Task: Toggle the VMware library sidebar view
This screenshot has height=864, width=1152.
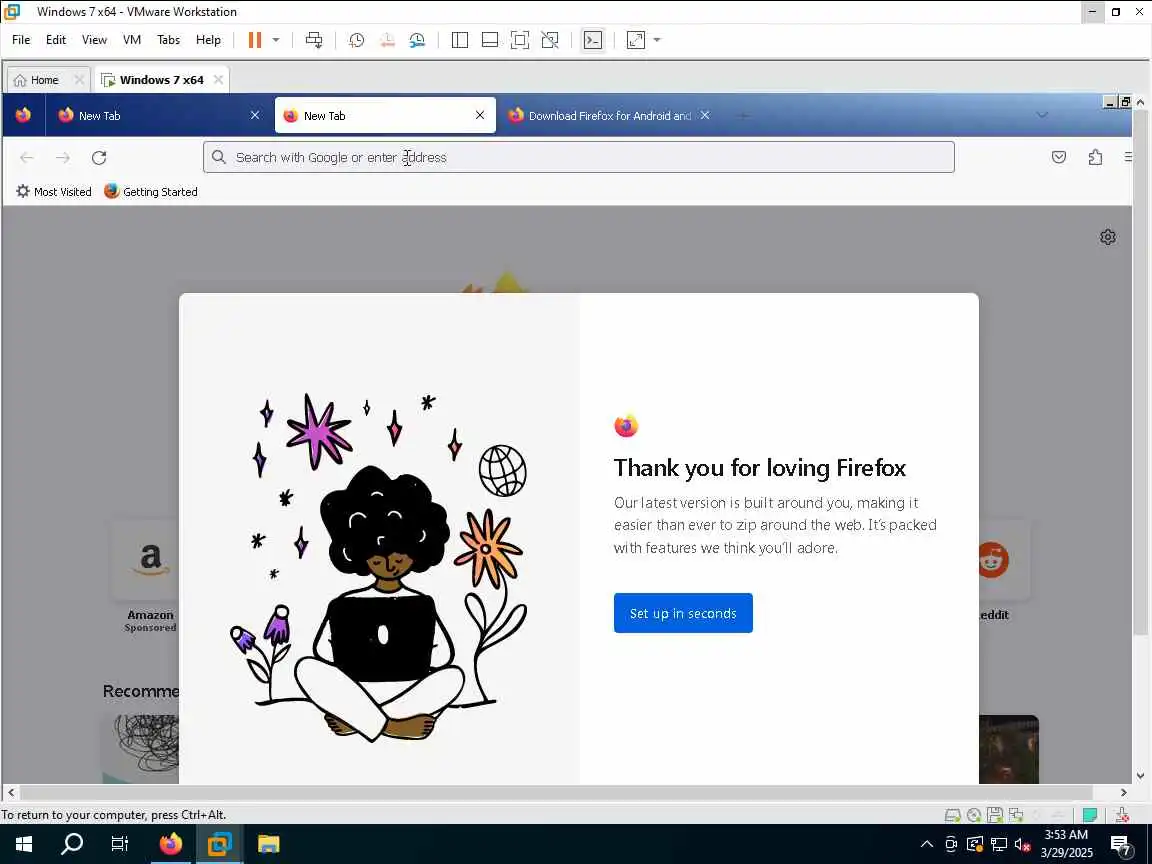Action: point(460,40)
